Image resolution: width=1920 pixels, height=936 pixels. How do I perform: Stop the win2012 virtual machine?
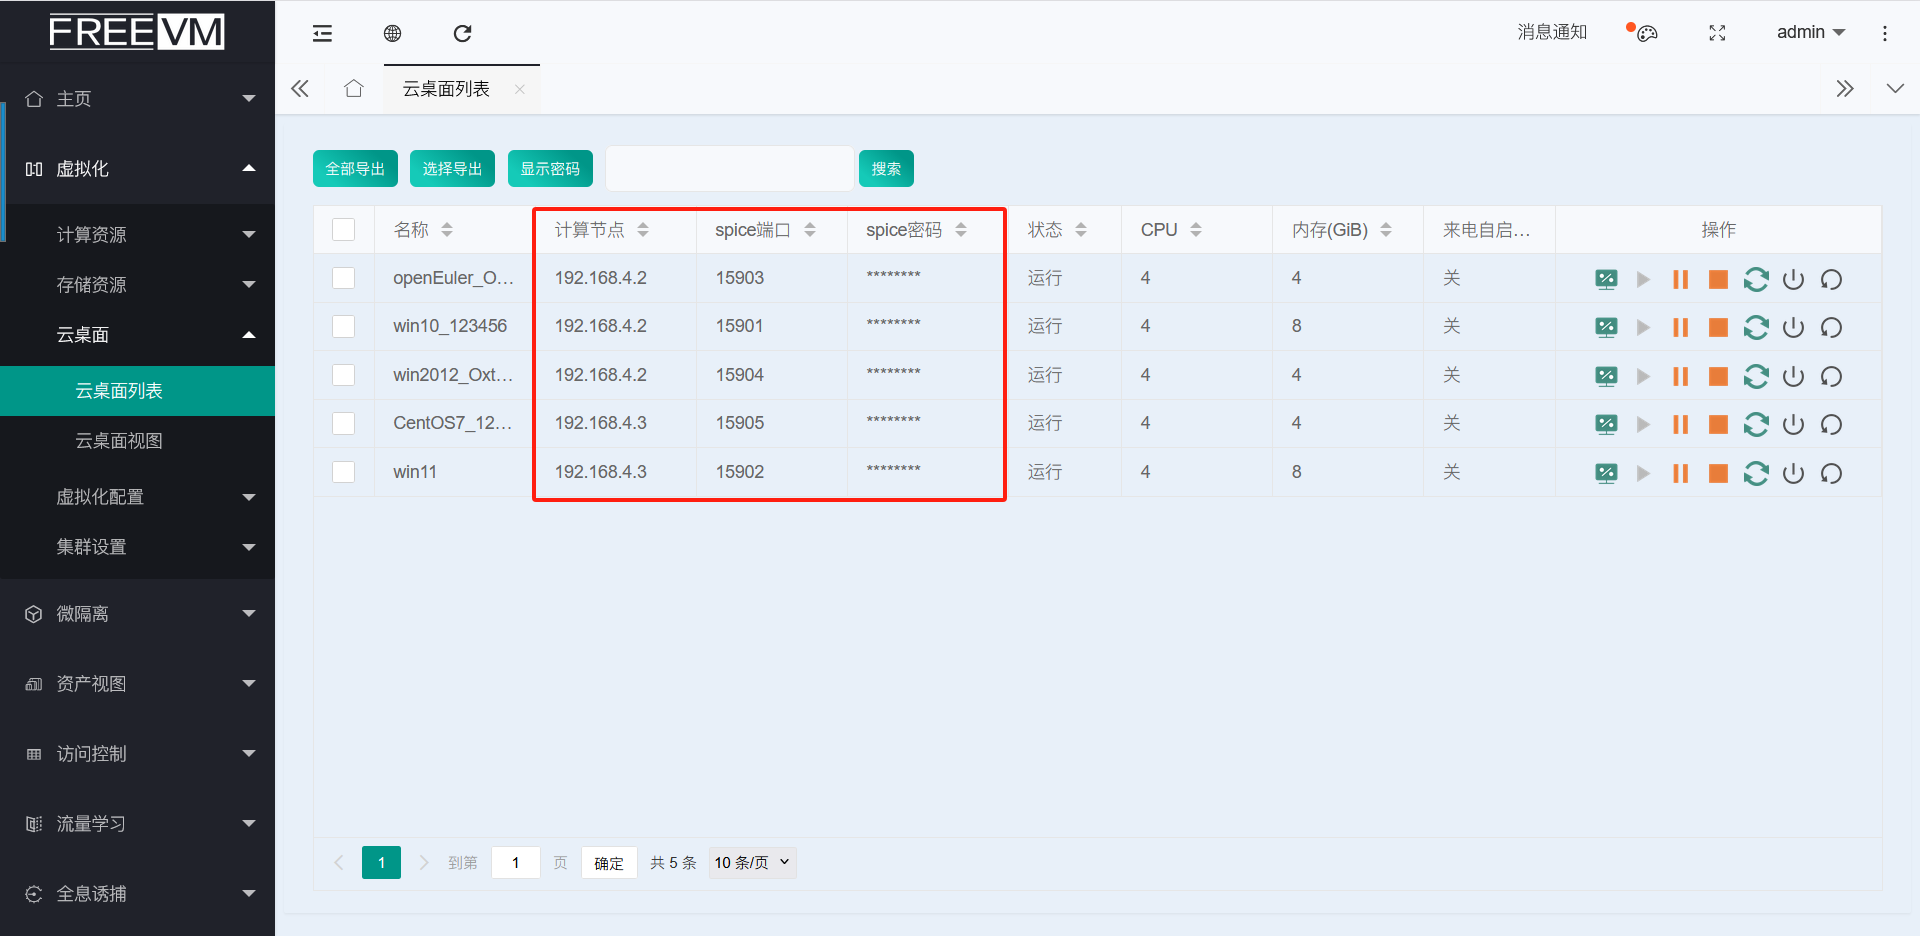[x=1718, y=377]
